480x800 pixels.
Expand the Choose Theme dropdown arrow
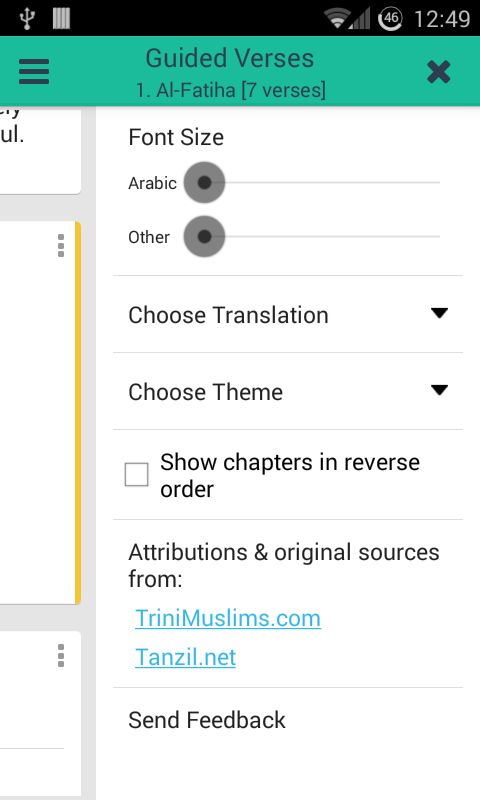[439, 390]
